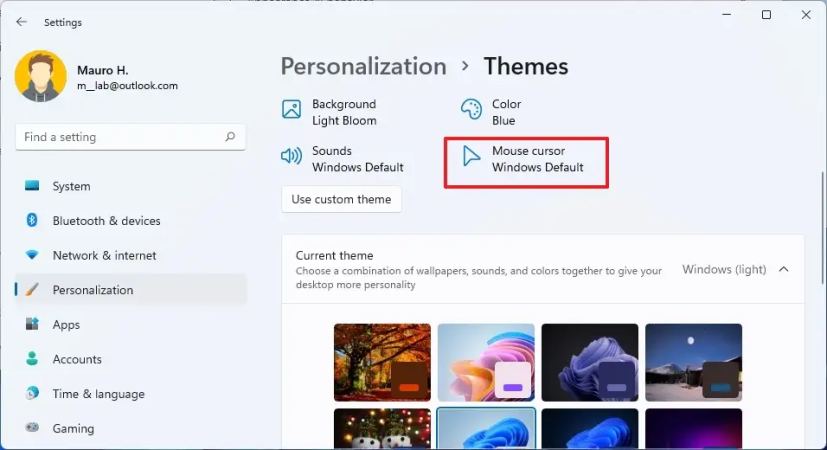Screen dimensions: 827x450
Task: Click the Apps icon in sidebar
Action: (32, 324)
